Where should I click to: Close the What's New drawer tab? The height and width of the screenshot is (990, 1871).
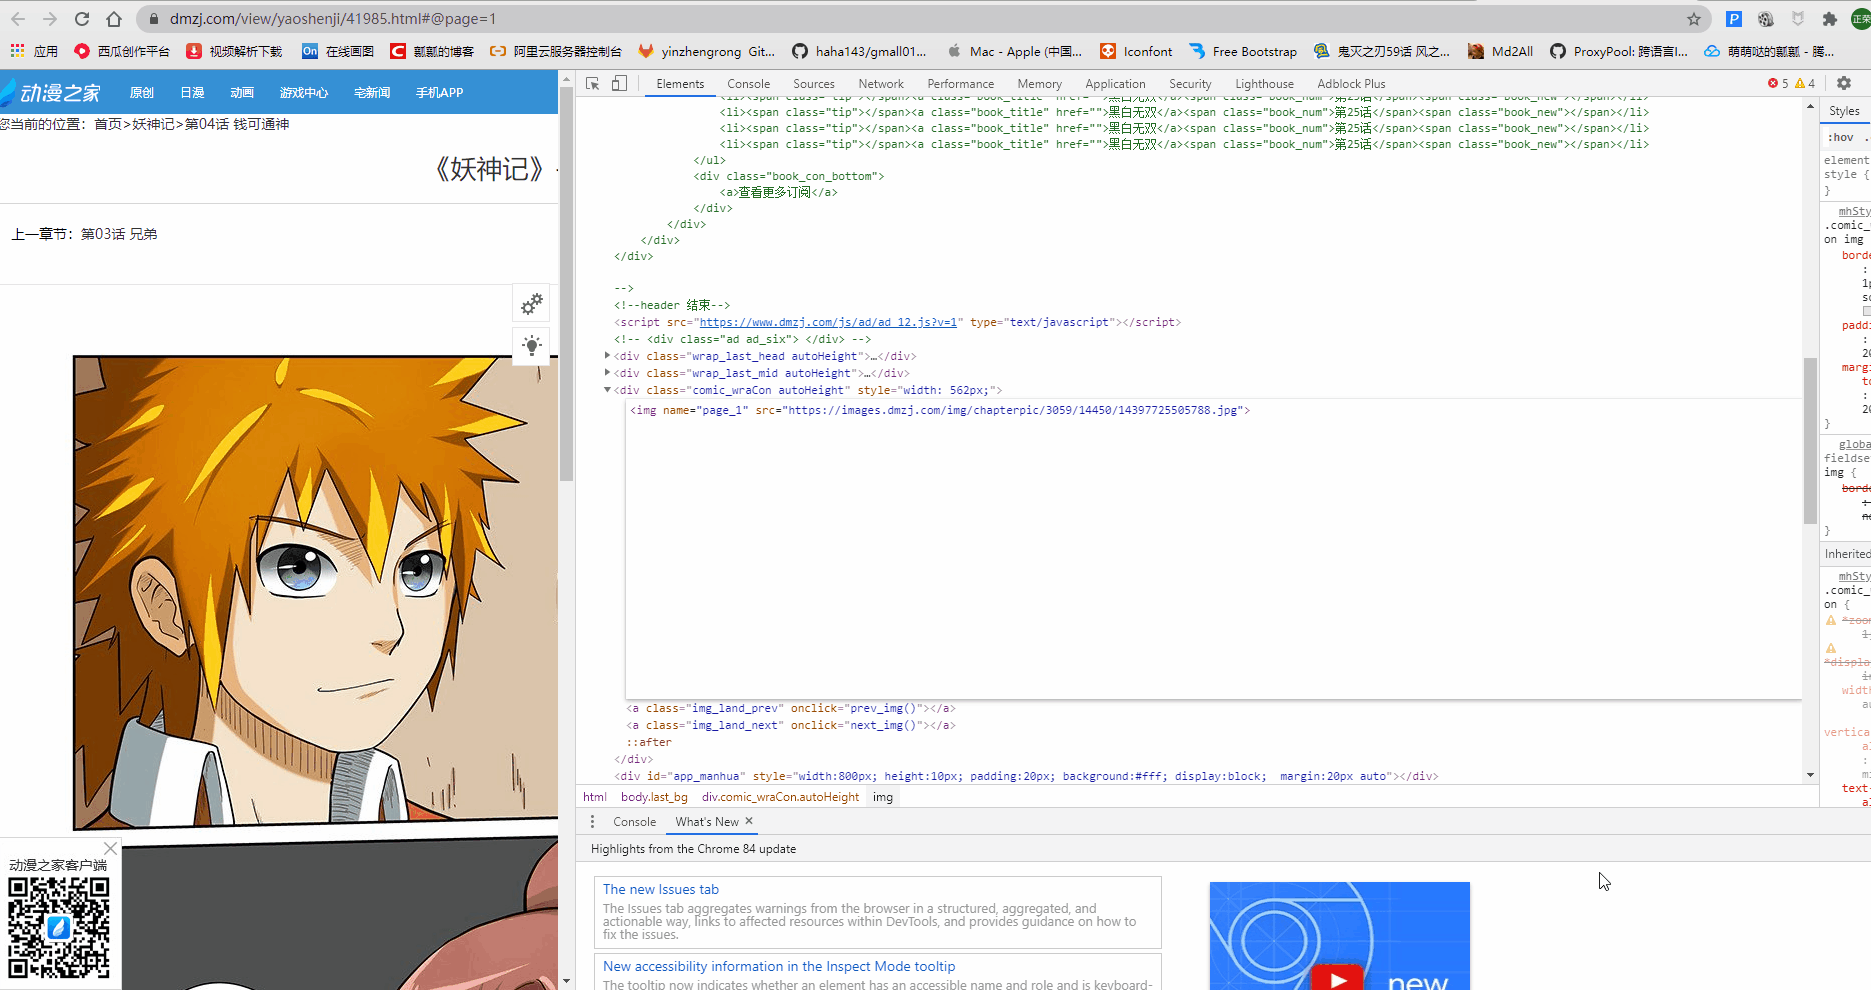coord(749,821)
